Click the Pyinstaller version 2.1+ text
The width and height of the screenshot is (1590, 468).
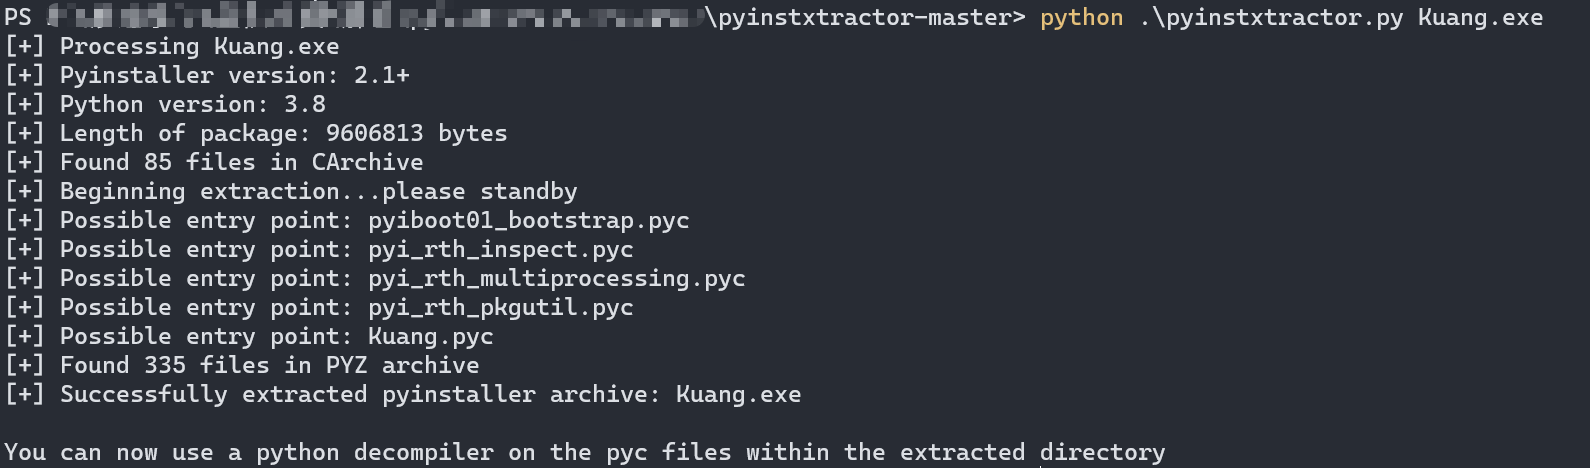[234, 76]
